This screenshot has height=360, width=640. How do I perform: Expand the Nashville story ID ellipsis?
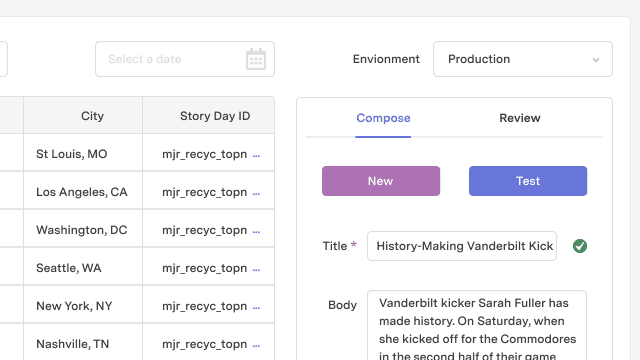click(256, 345)
